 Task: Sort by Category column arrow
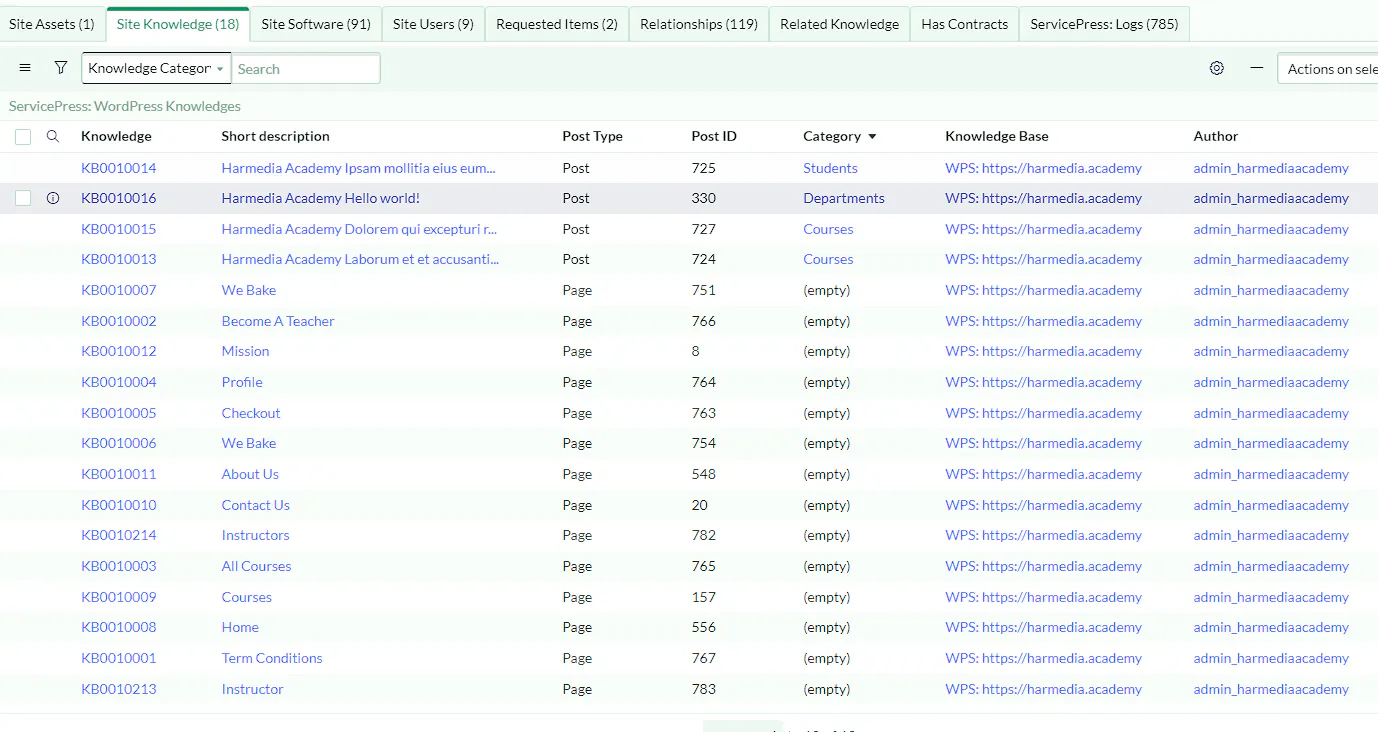click(x=872, y=136)
